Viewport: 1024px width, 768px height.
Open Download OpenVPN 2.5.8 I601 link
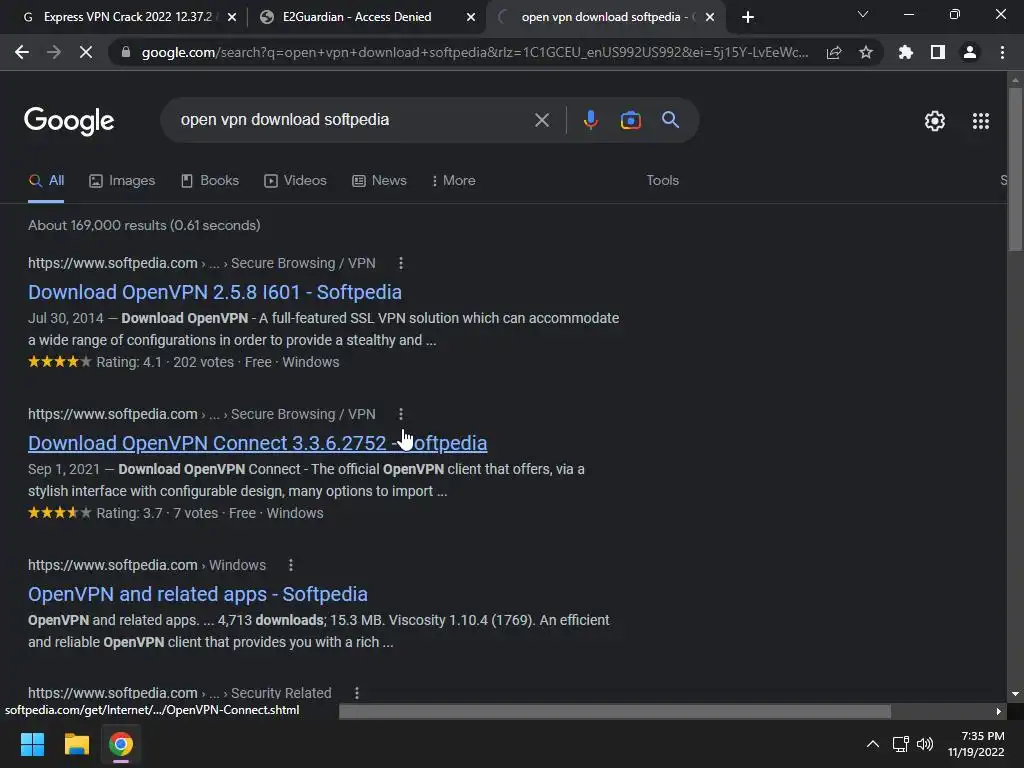click(x=215, y=292)
